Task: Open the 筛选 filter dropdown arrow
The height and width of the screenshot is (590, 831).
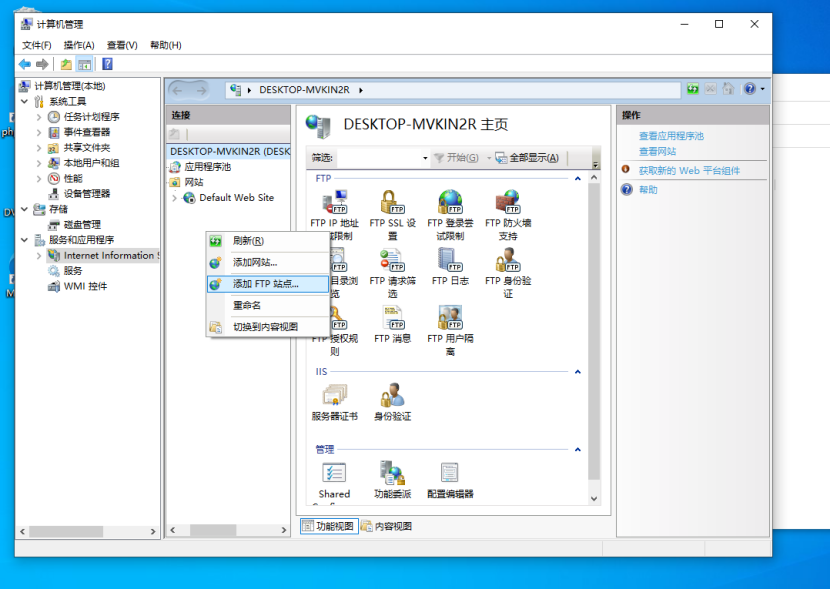Action: 425,158
